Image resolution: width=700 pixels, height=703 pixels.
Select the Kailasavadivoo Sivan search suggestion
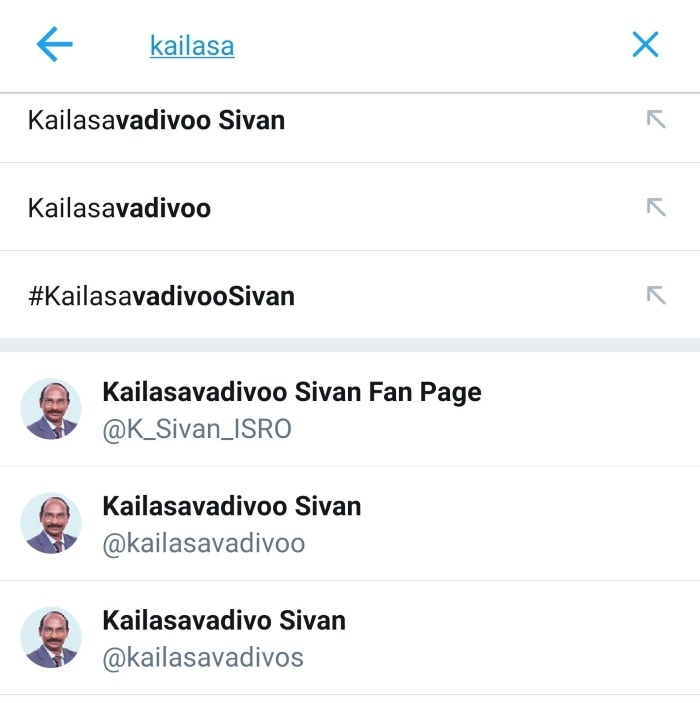coord(156,120)
